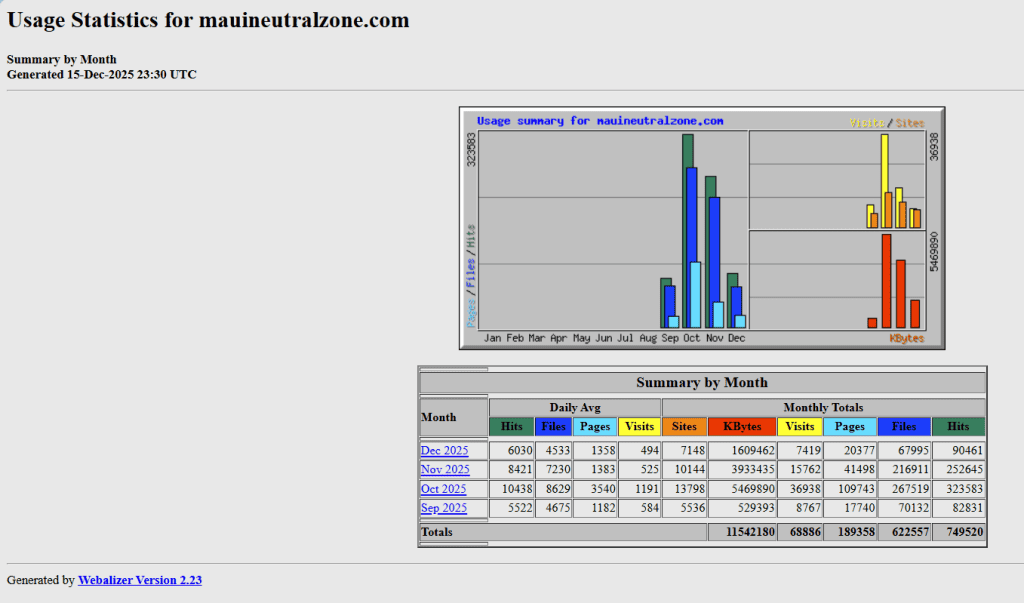Click the chart title for mauineutralzone.com

[599, 121]
